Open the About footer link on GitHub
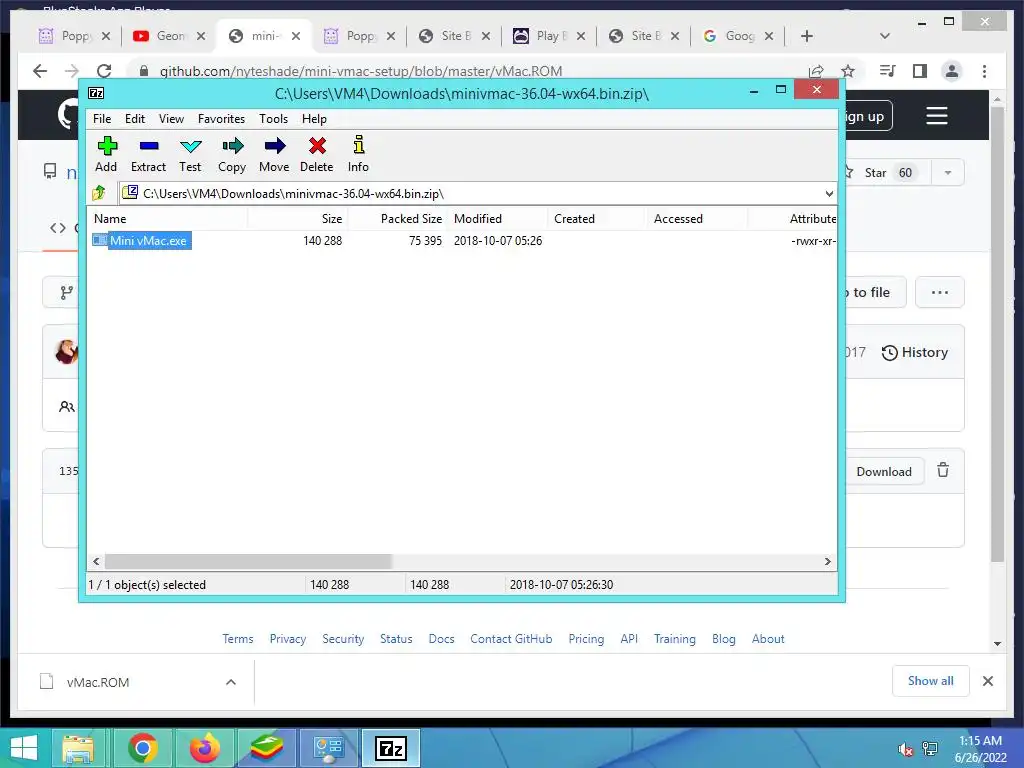The height and width of the screenshot is (768, 1024). [767, 639]
